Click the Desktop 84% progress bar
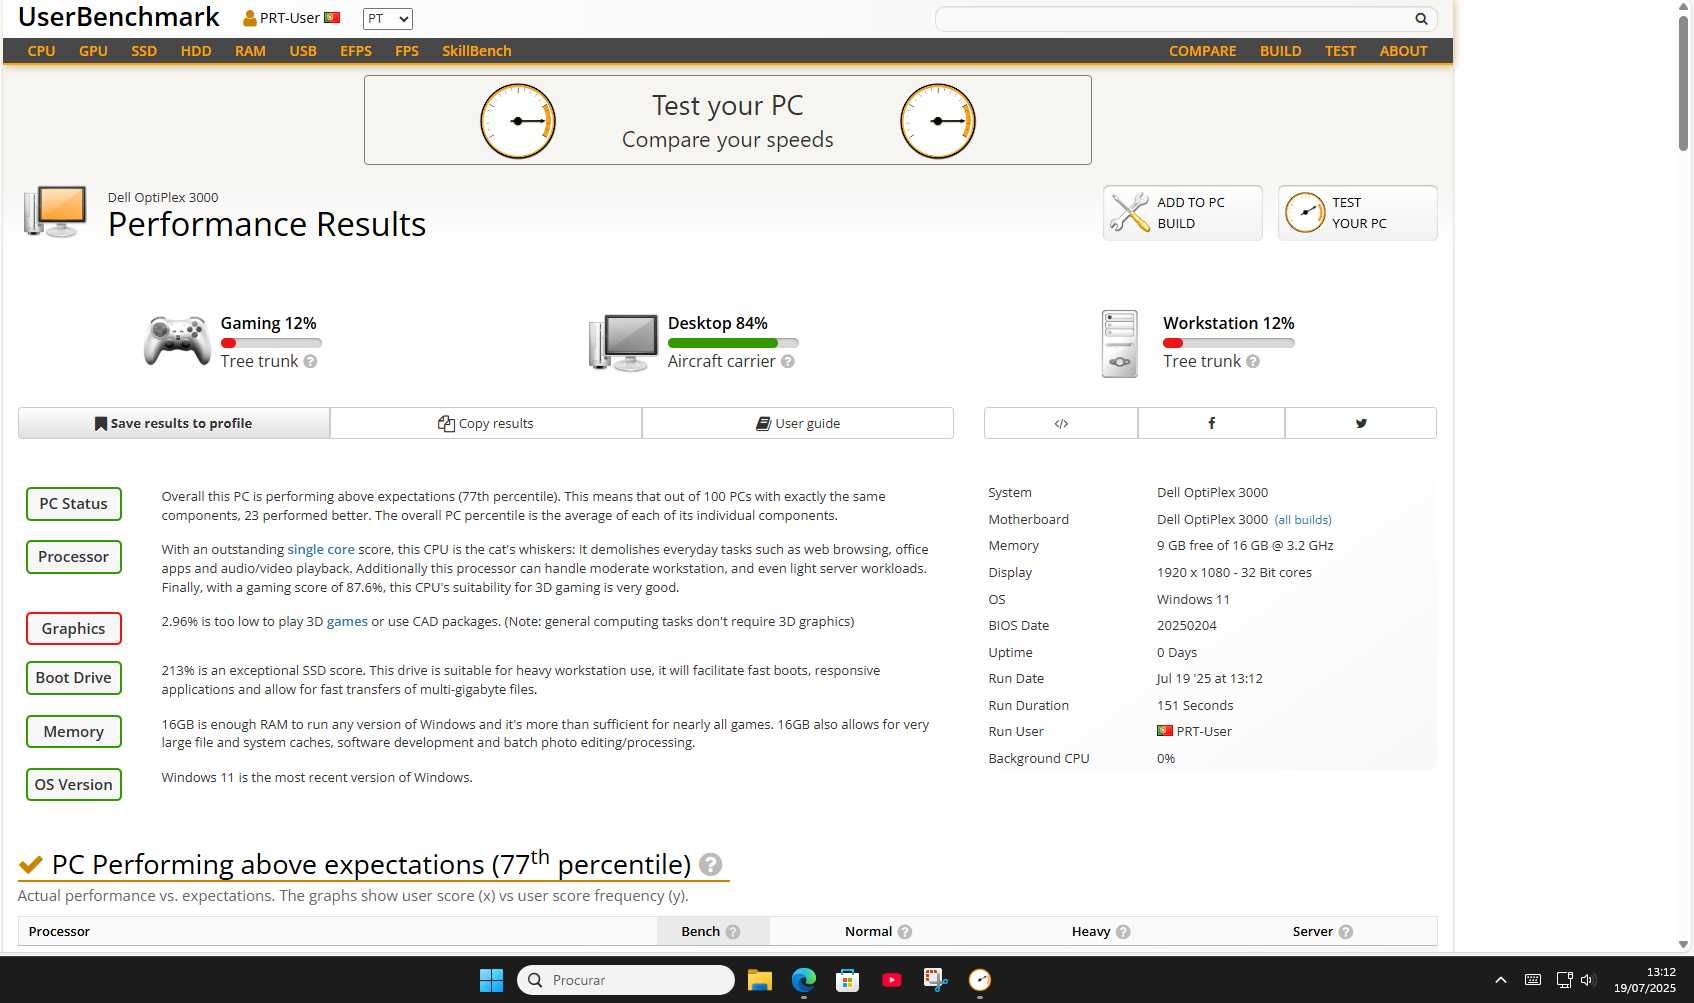Screen dimensions: 1694x1003 (x=733, y=343)
